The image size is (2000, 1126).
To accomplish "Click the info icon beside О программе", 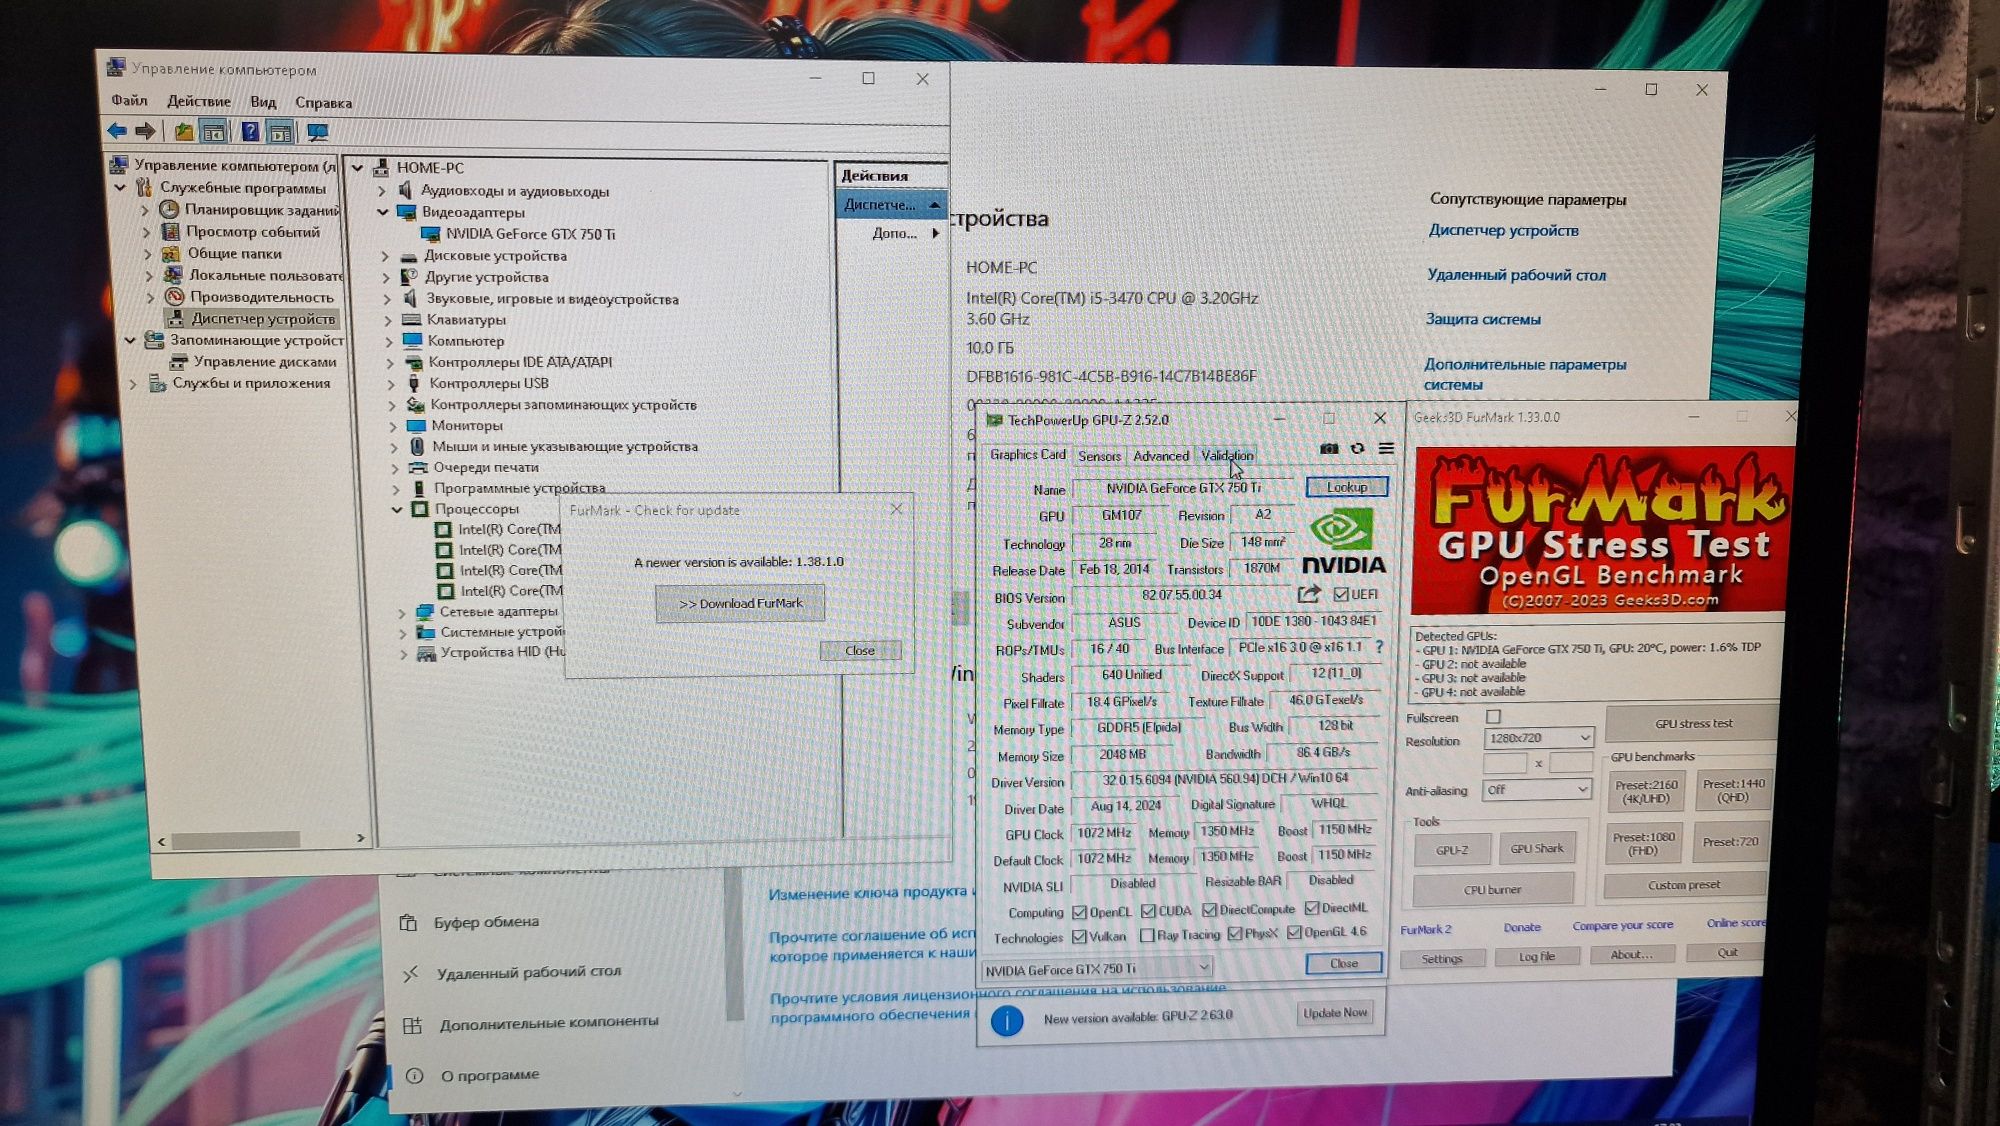I will (414, 1076).
